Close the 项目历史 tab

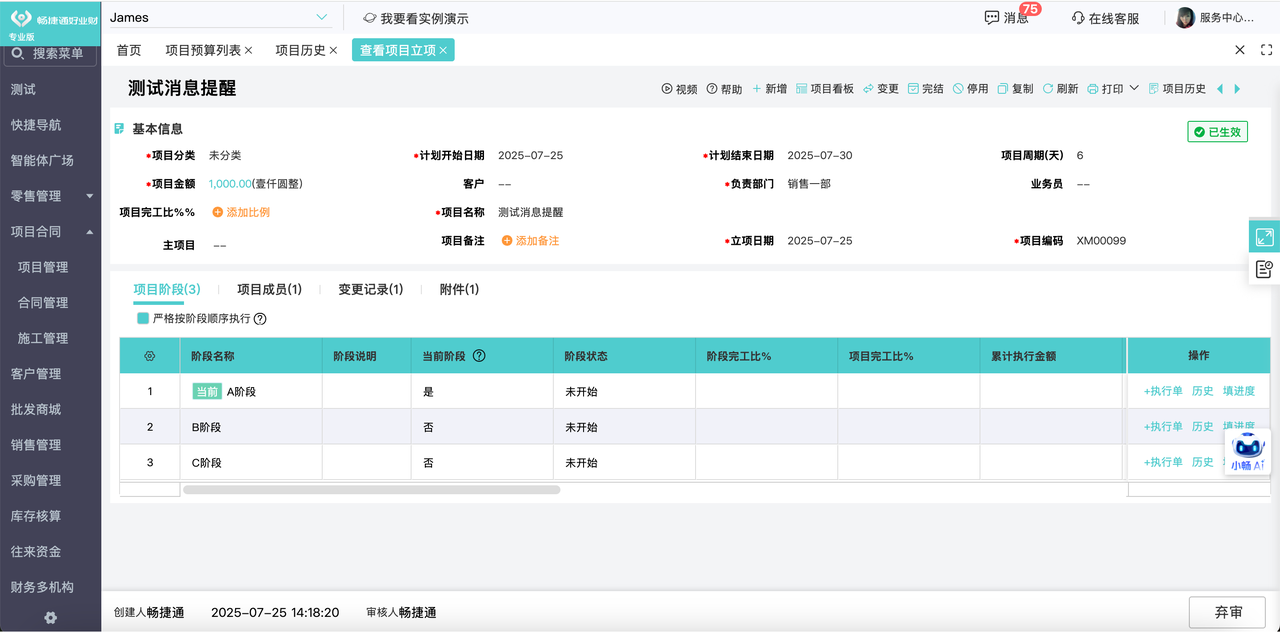click(333, 50)
